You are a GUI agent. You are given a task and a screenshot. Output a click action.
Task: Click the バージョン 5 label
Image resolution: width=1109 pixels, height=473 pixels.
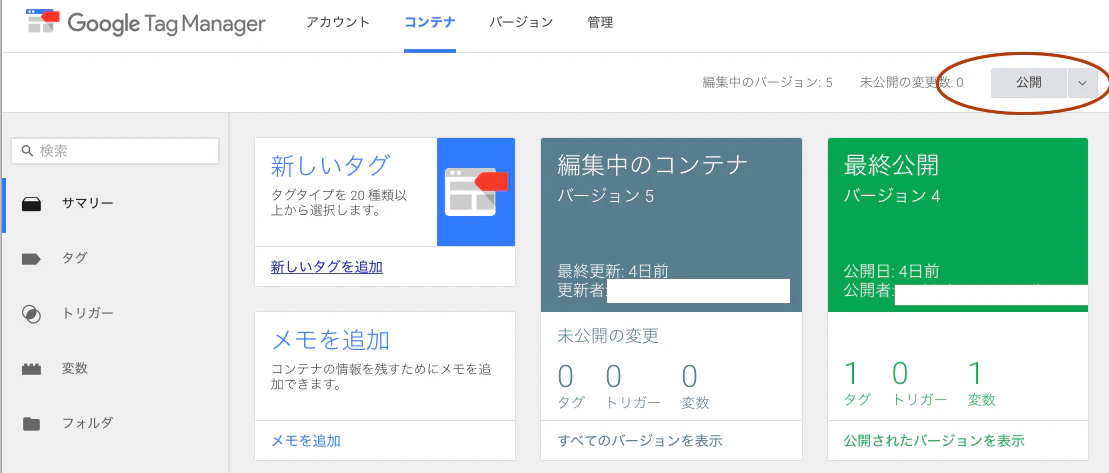pos(605,197)
